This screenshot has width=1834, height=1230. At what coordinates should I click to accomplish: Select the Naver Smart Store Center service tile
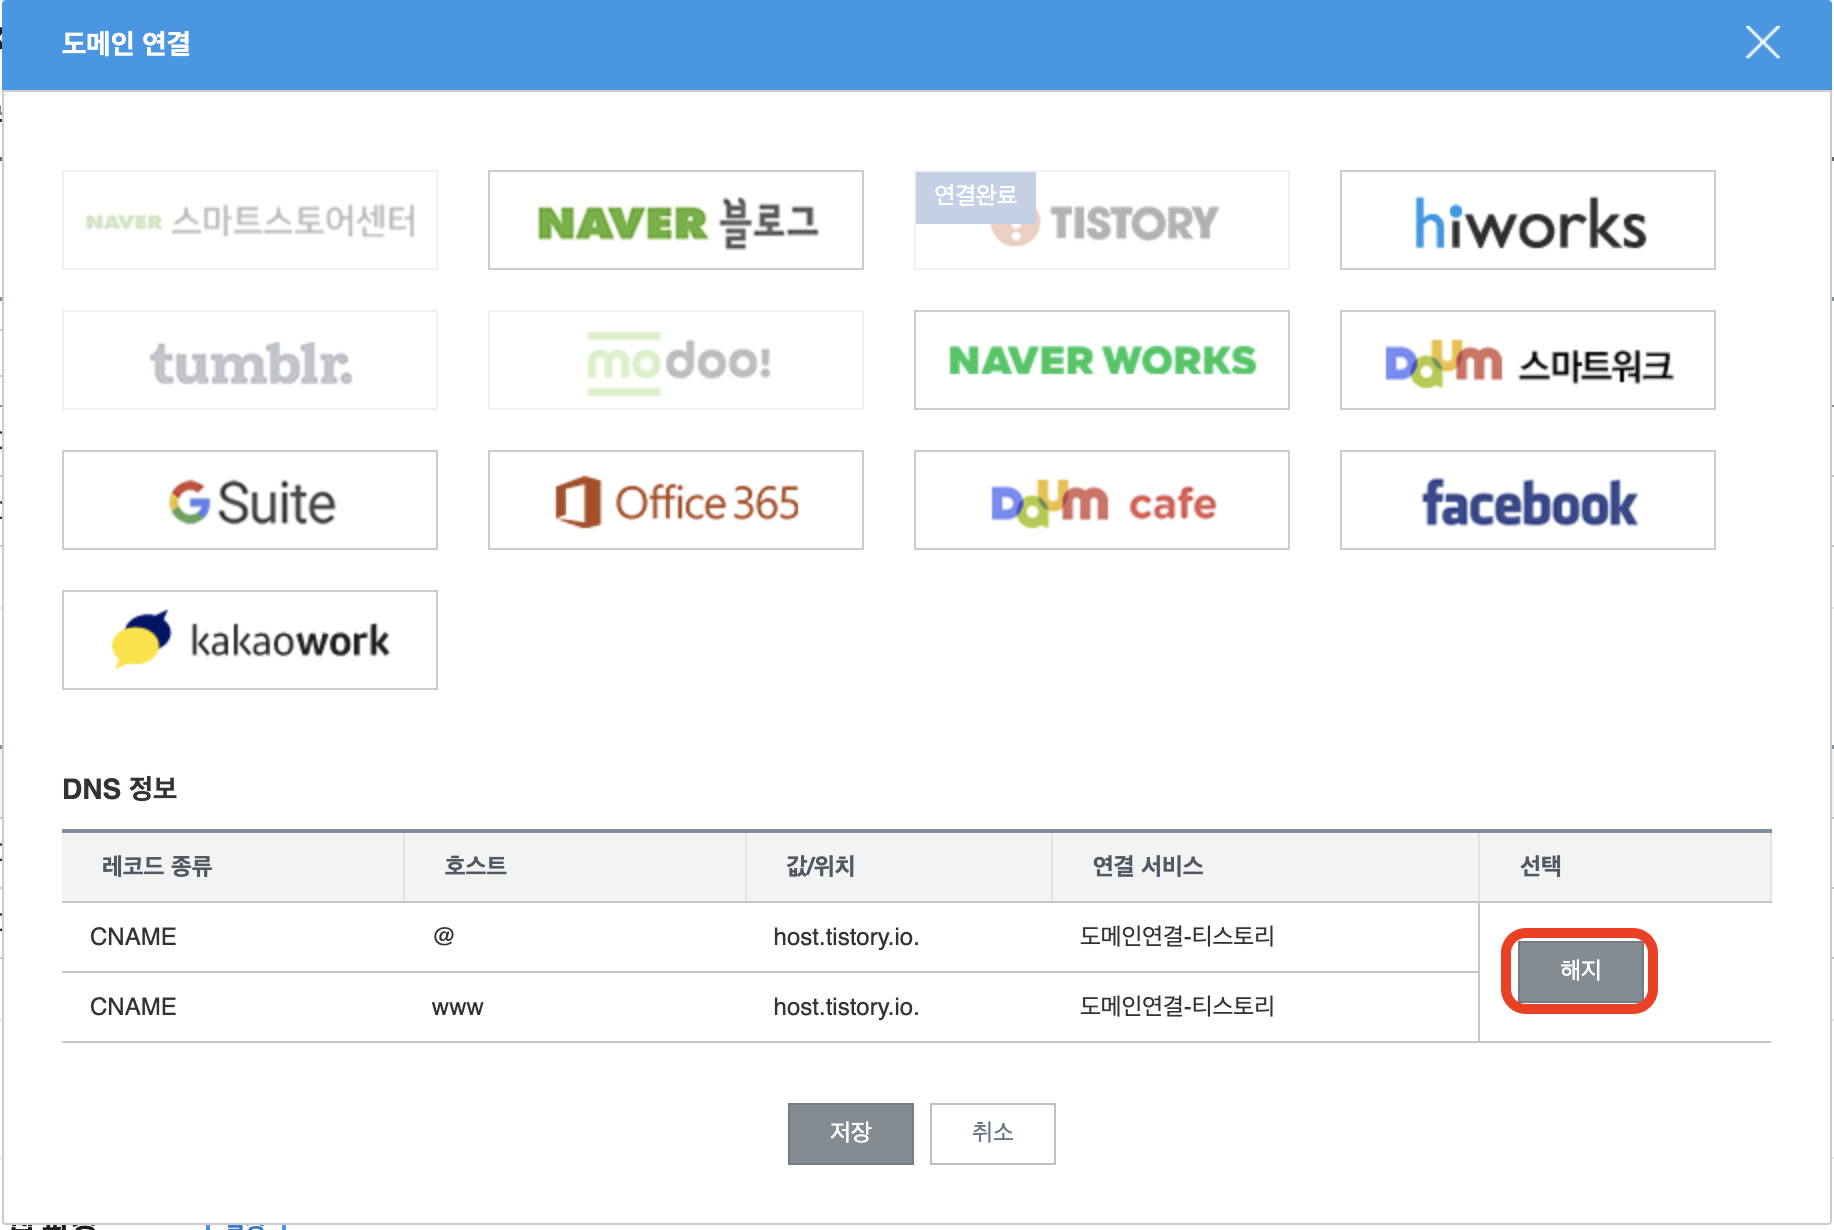point(250,220)
